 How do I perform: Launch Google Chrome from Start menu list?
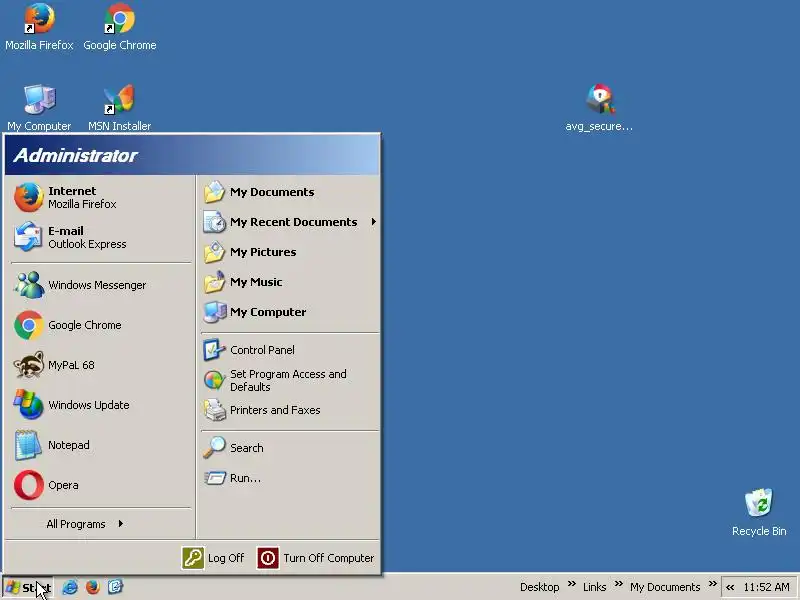point(100,325)
